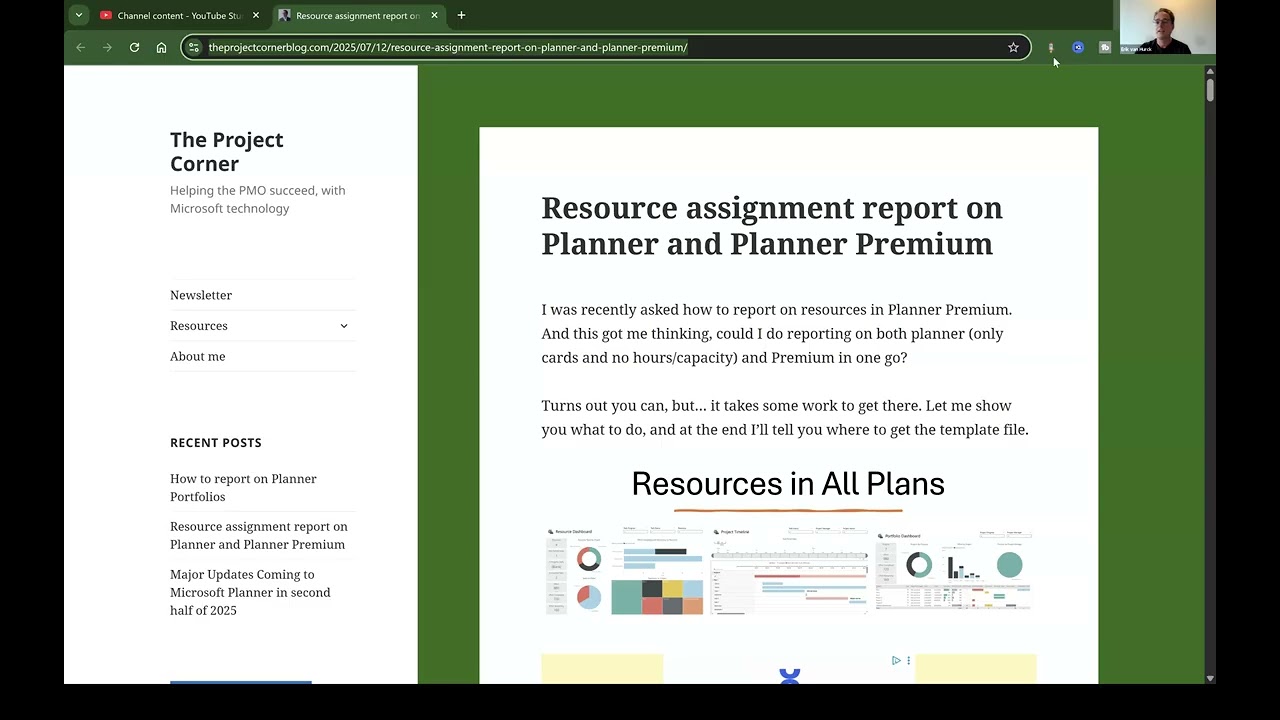Click the blue circular extension icon
Screen dimensions: 1280x720
(1078, 47)
